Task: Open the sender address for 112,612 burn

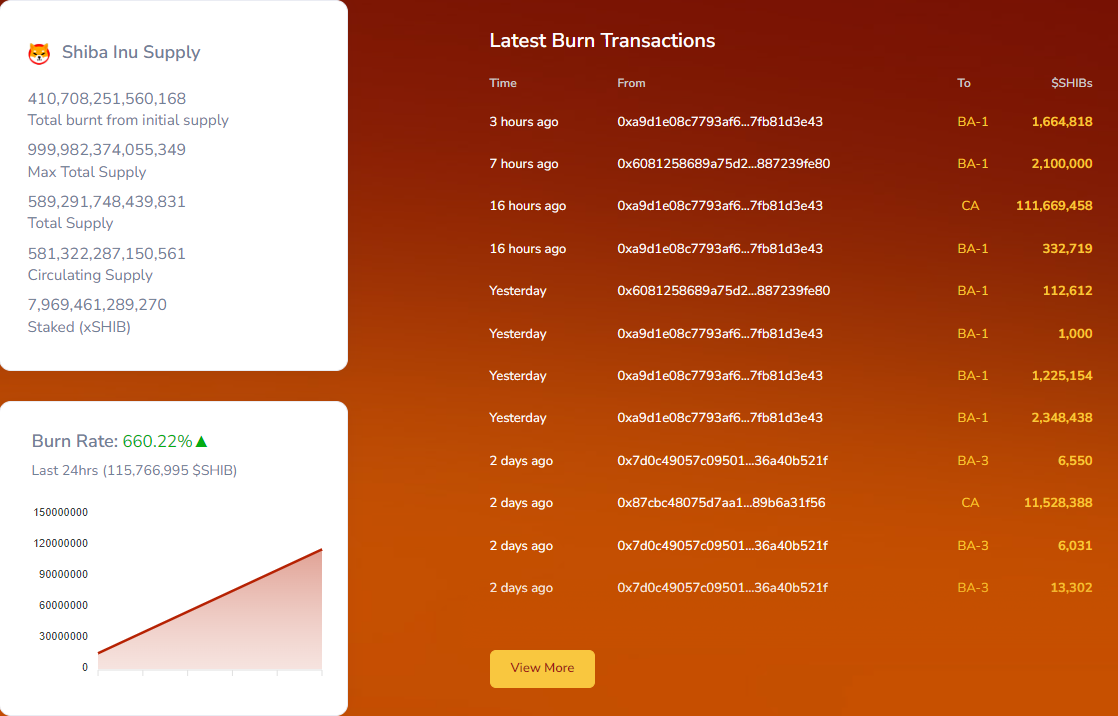Action: (x=723, y=291)
